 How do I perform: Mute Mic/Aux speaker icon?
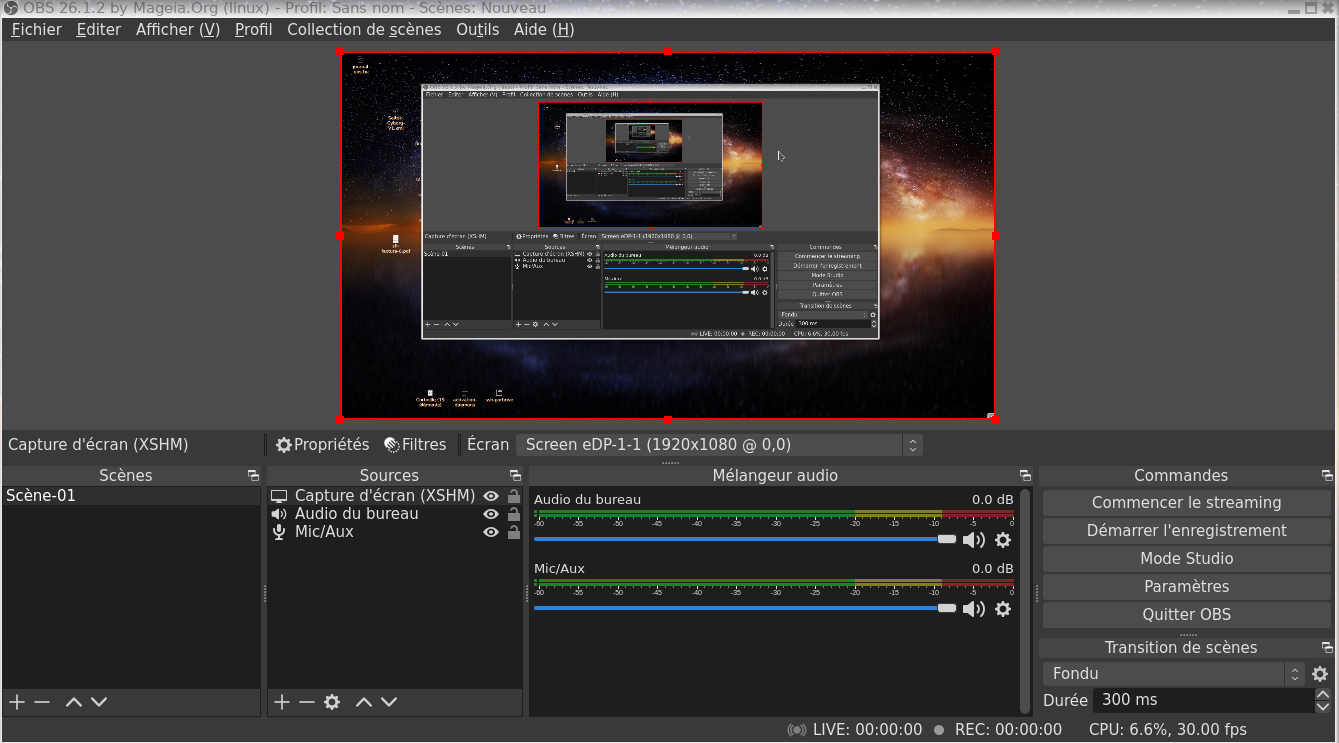pyautogui.click(x=973, y=609)
